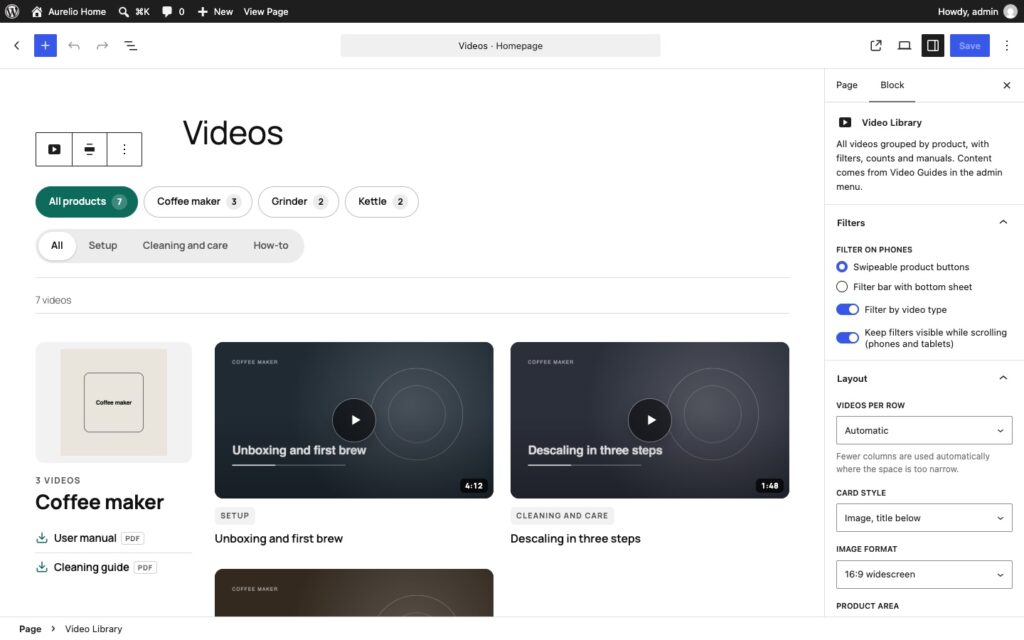Click the Videos page heading
The height and width of the screenshot is (640, 1024).
(x=232, y=133)
